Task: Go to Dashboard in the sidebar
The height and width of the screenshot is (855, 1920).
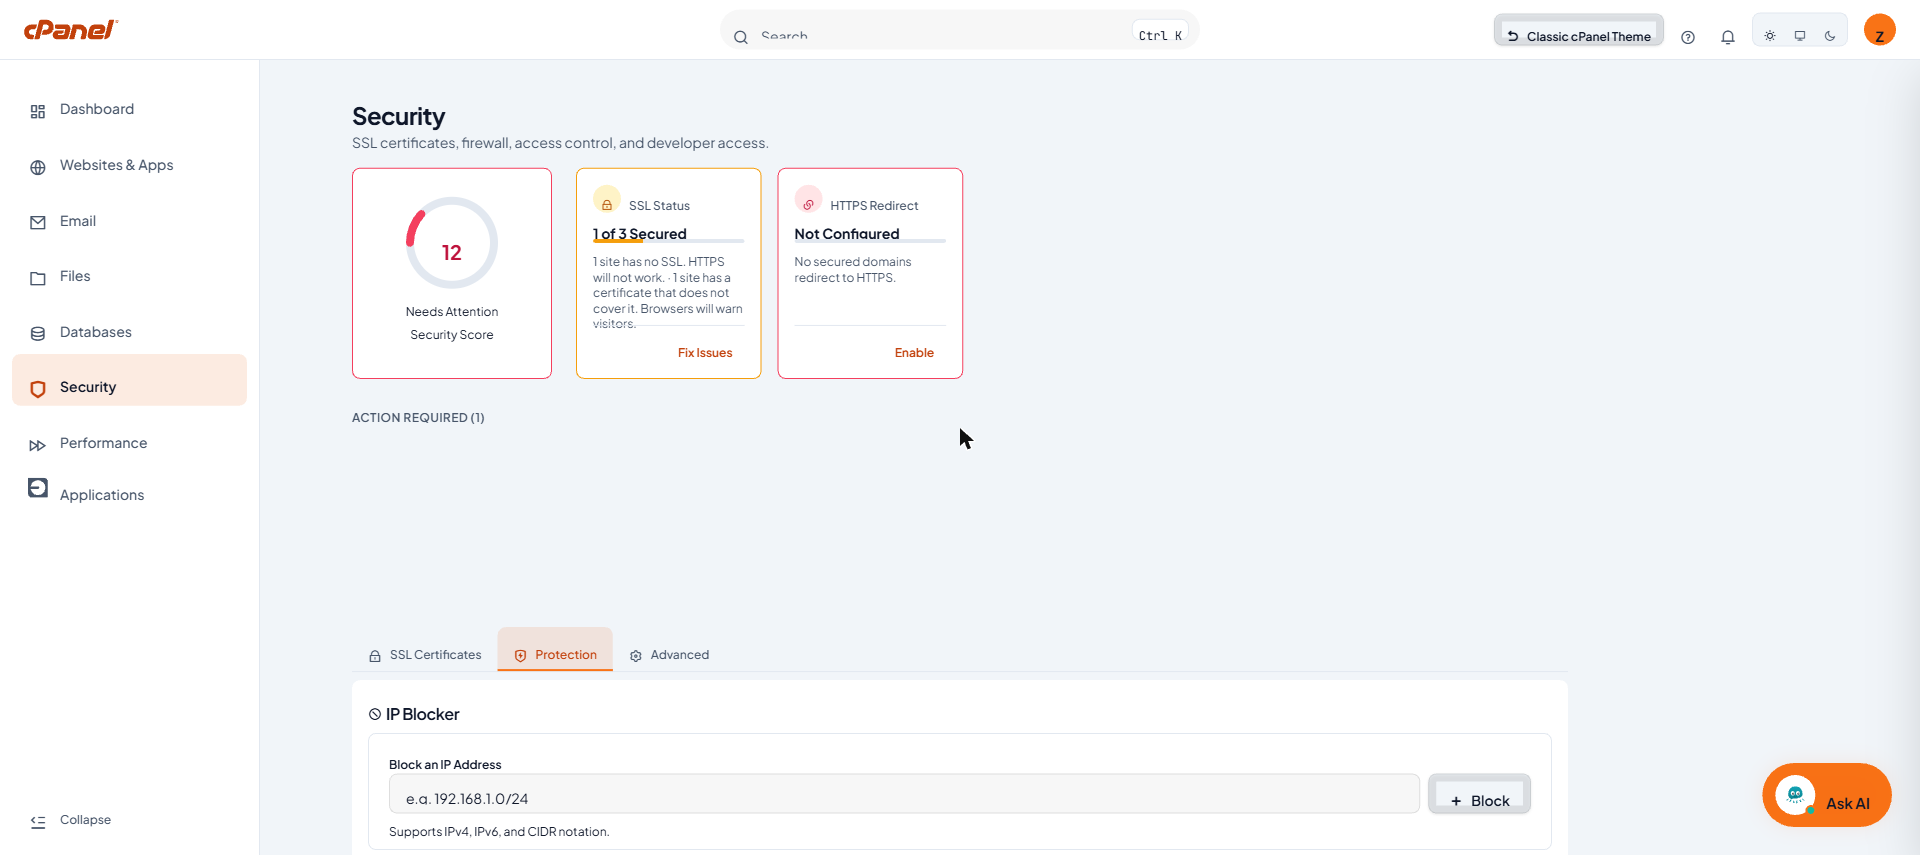Action: (129, 110)
